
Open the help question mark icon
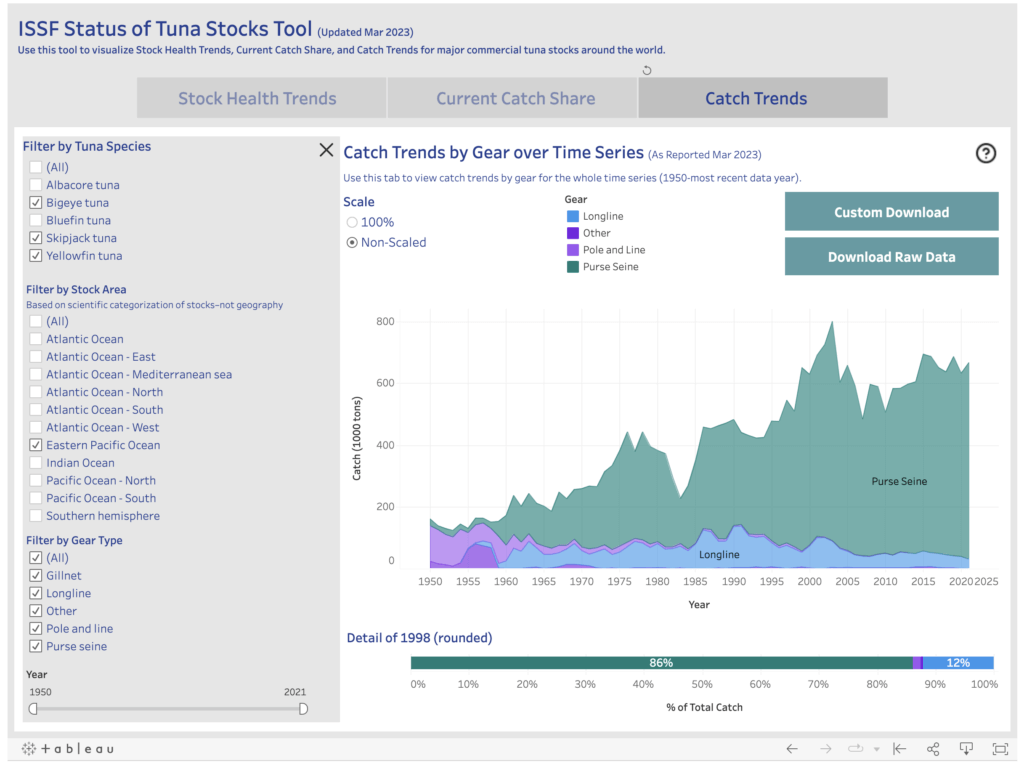(985, 153)
